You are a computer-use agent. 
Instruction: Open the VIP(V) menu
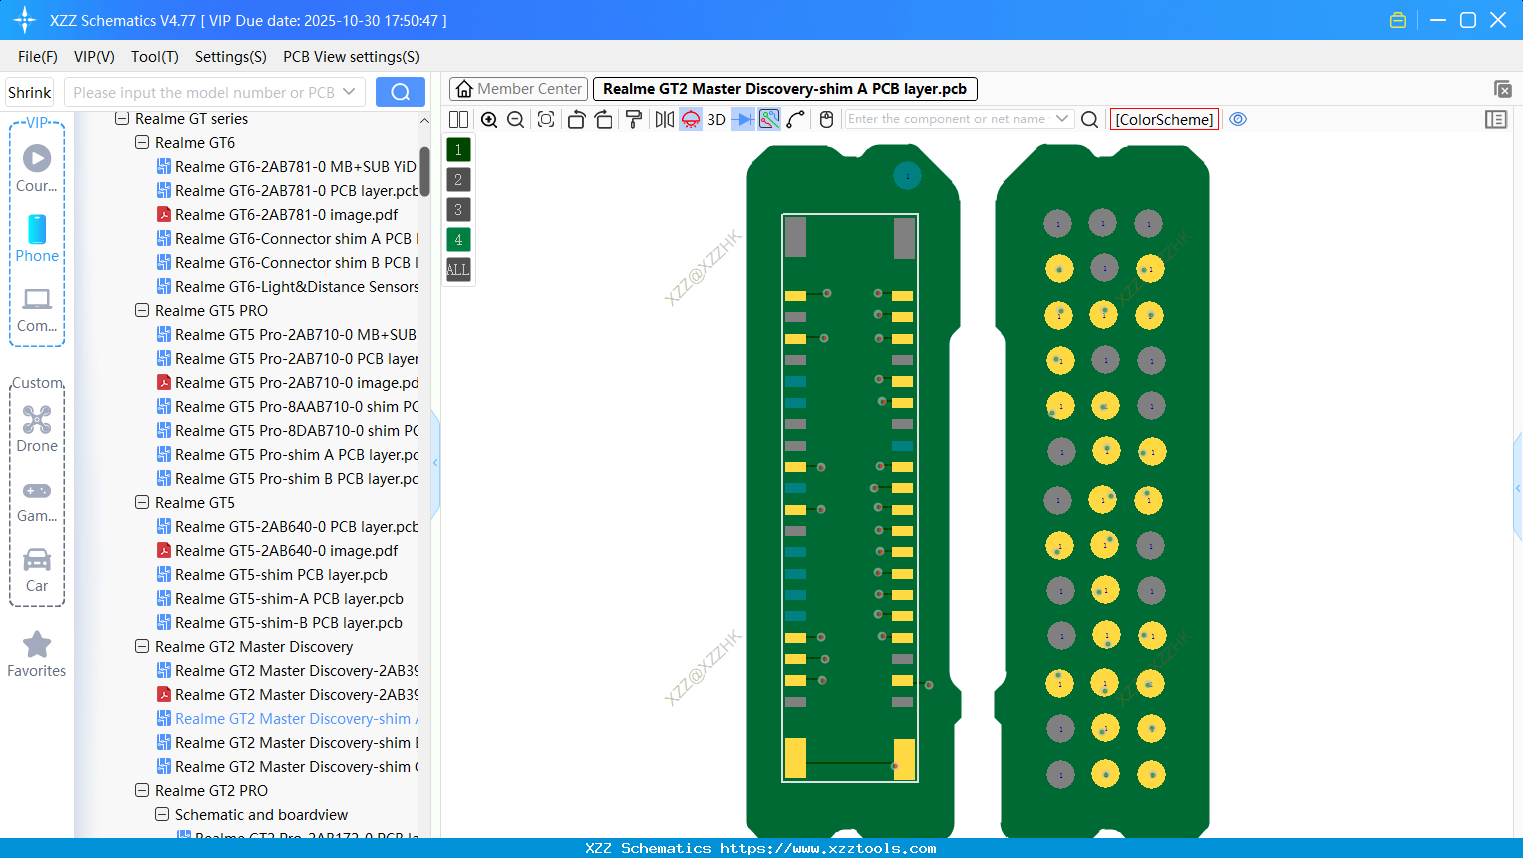(94, 57)
